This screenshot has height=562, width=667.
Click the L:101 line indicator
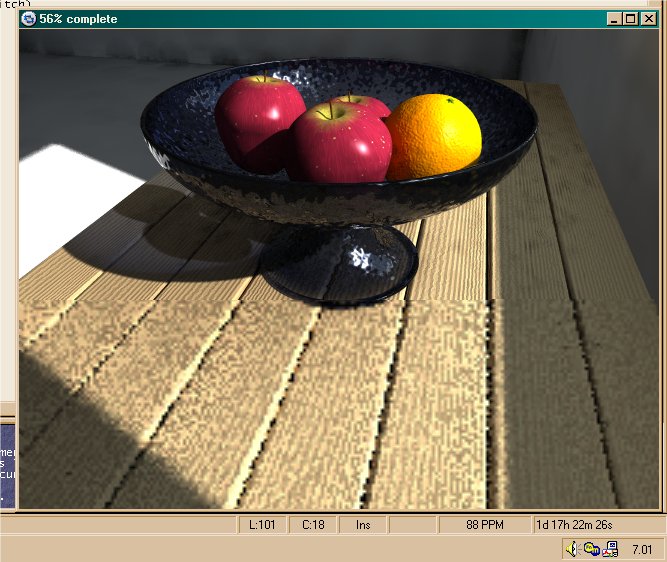(262, 525)
